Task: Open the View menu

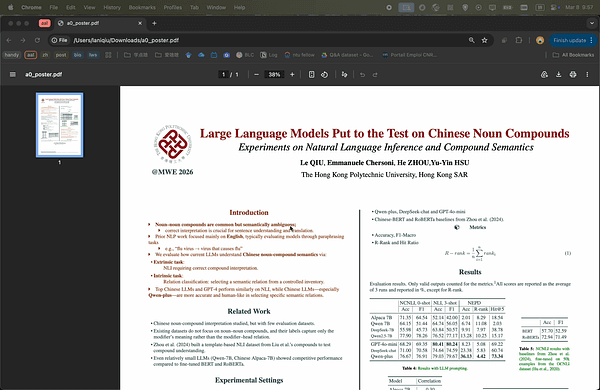Action: coord(89,7)
